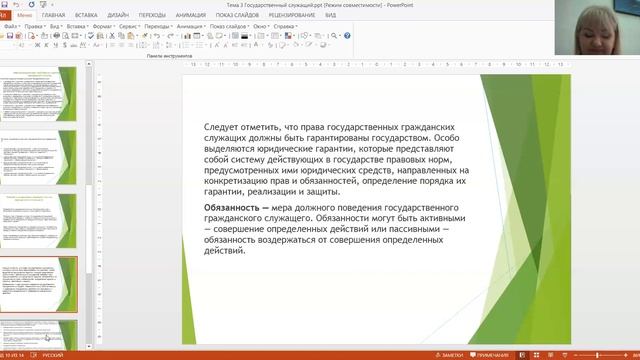Switch to Slide Sorter view icon

click(536, 355)
